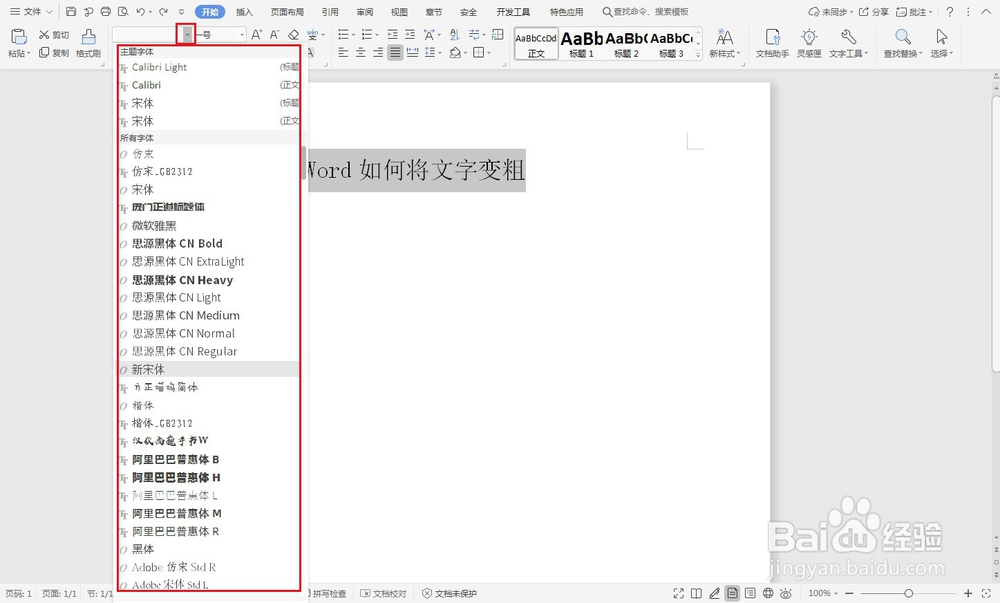Apply the Normal (正文) style

coord(536,44)
